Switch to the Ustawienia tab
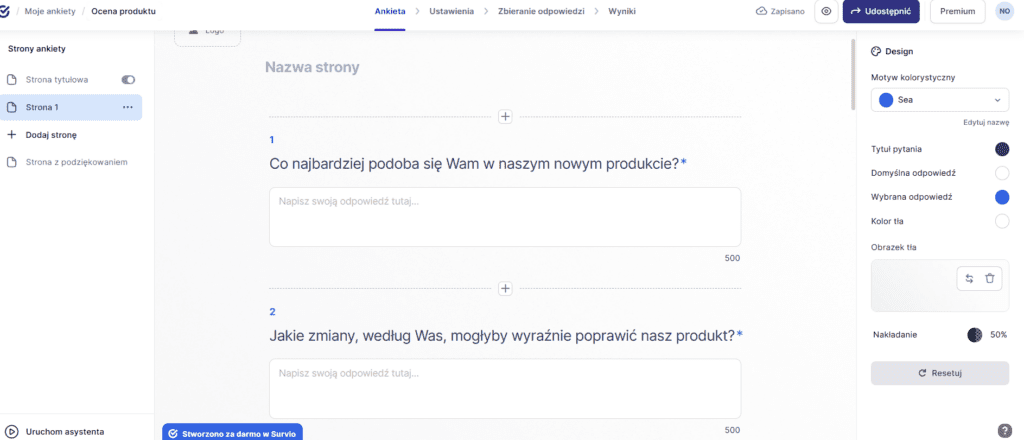This screenshot has width=1024, height=440. point(451,11)
